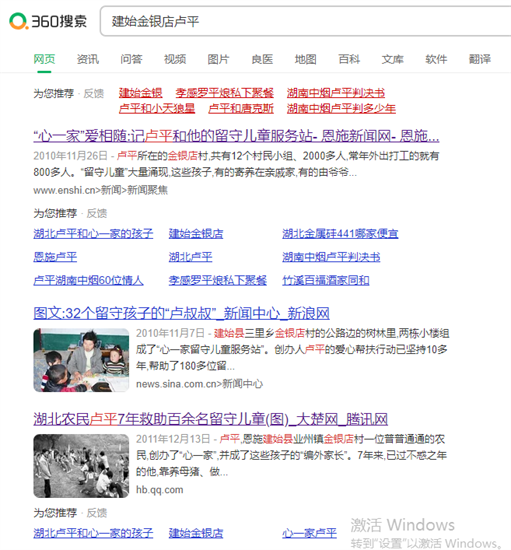Click the hb.qq.com source URL
Screen dimensions: 511x550
[160, 490]
